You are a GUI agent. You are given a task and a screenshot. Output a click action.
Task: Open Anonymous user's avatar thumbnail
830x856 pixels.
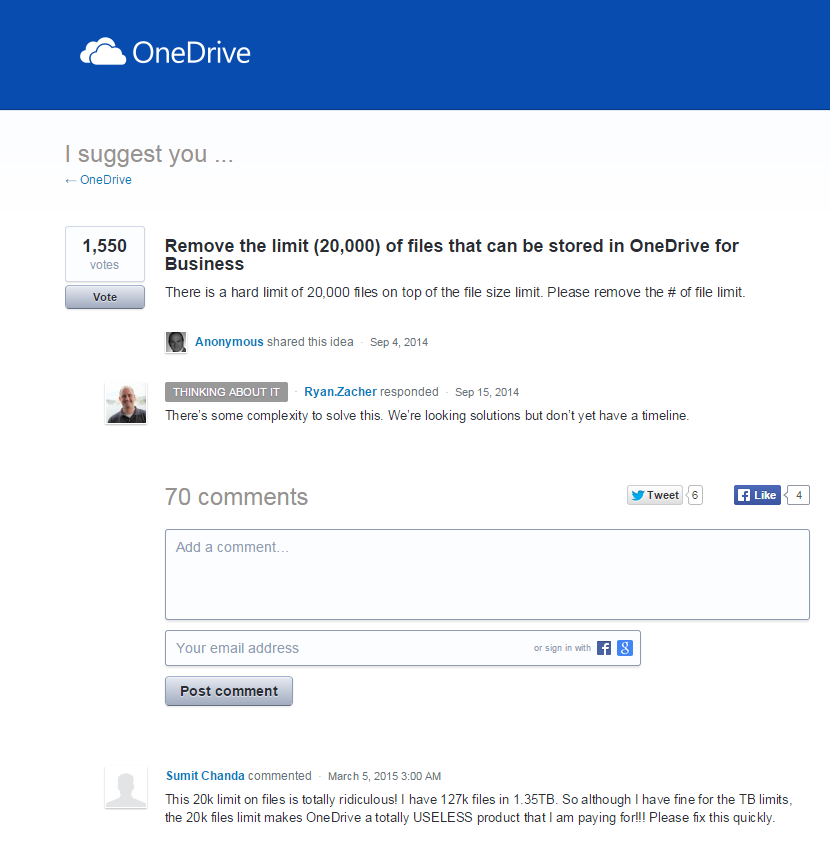click(x=176, y=342)
